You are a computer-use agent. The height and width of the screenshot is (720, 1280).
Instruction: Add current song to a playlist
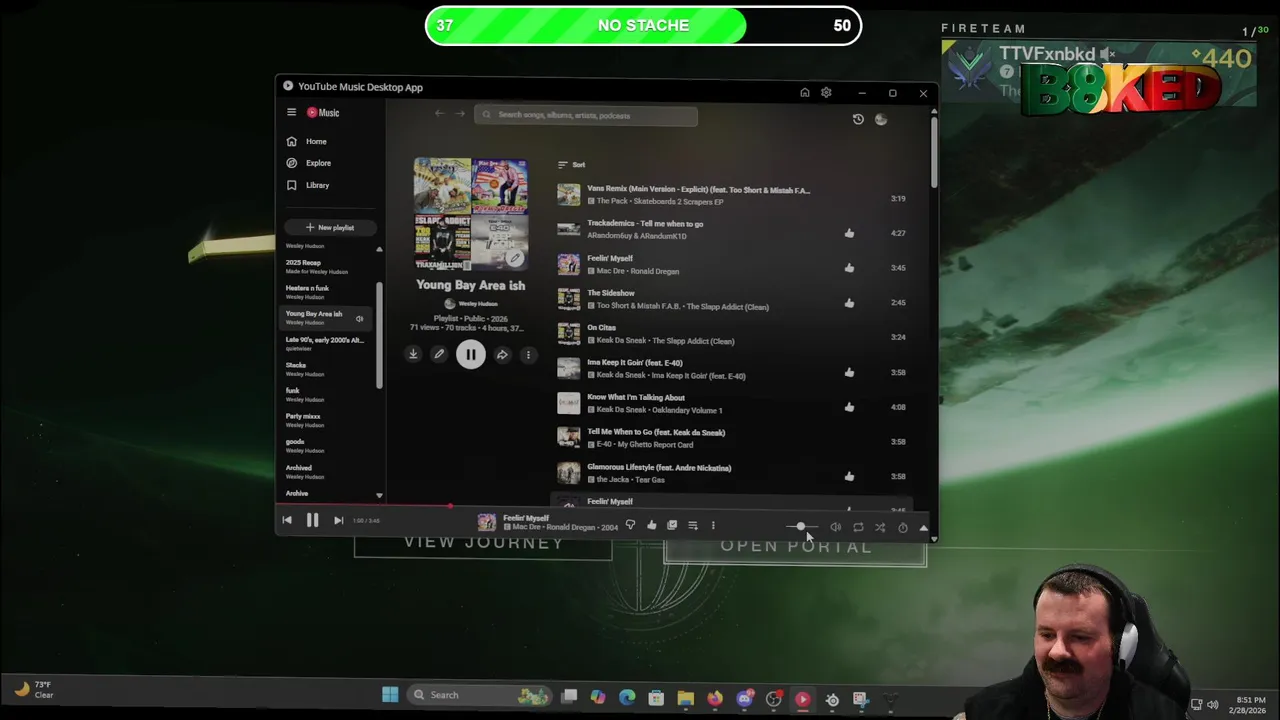tap(692, 525)
